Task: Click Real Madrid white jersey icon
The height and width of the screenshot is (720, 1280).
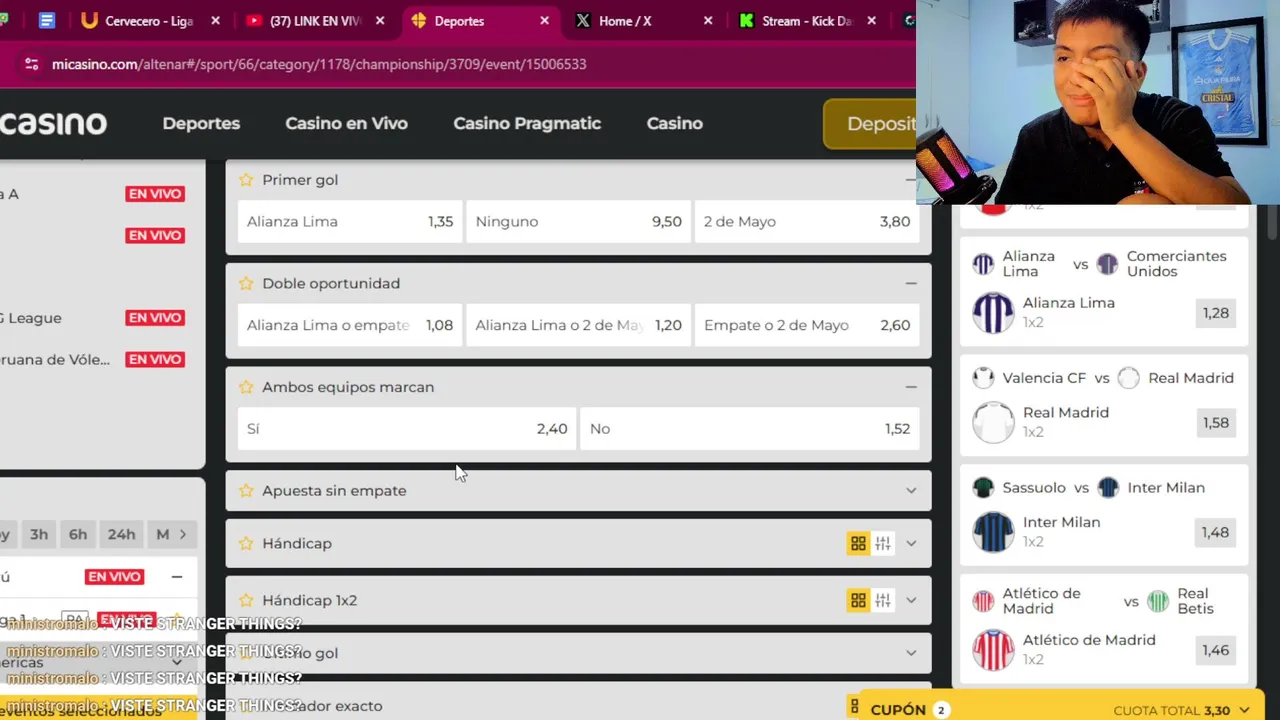Action: click(993, 422)
